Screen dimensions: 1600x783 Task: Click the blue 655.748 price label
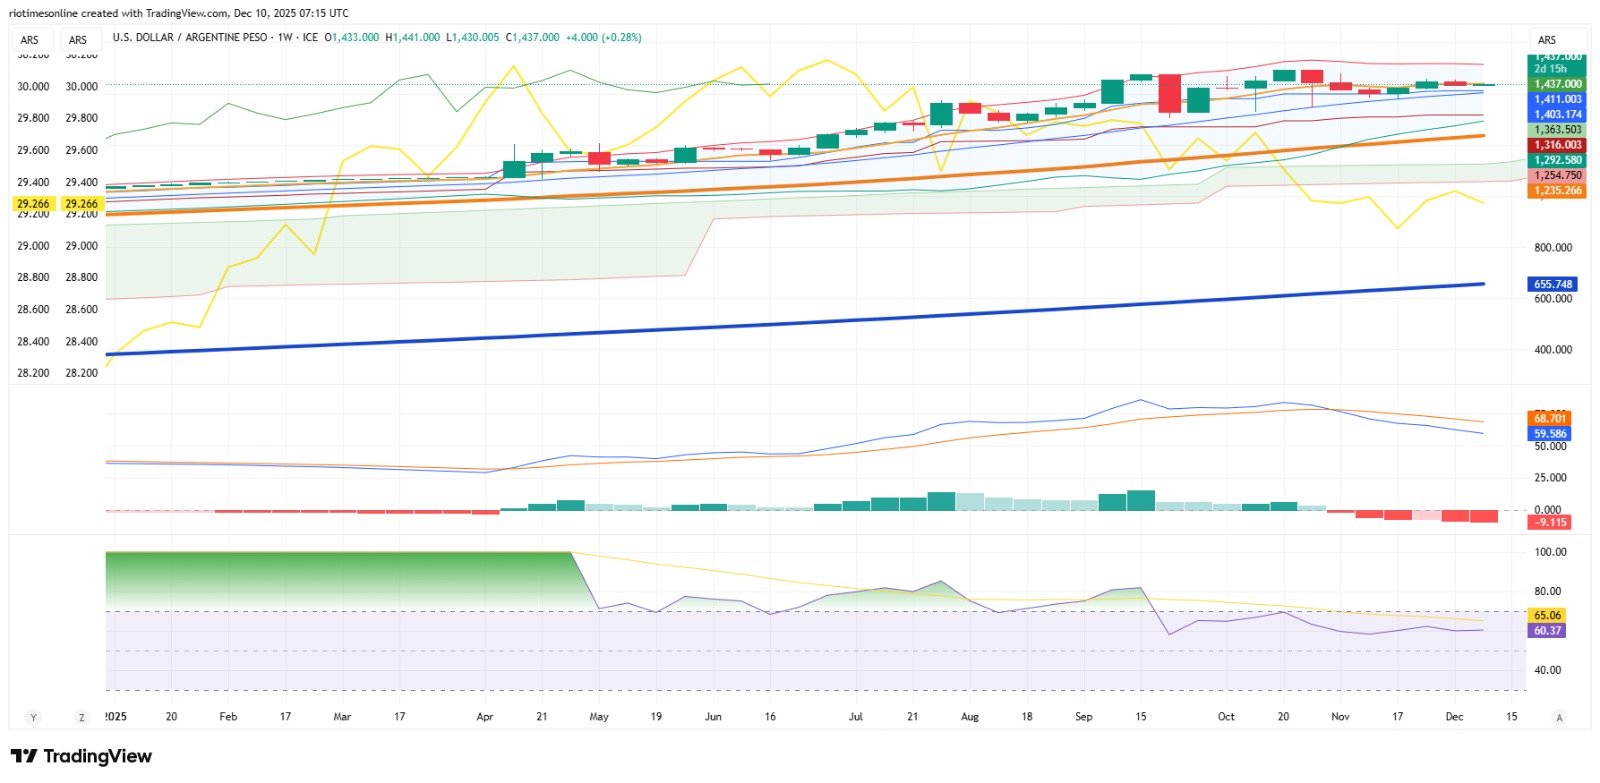click(x=1553, y=284)
